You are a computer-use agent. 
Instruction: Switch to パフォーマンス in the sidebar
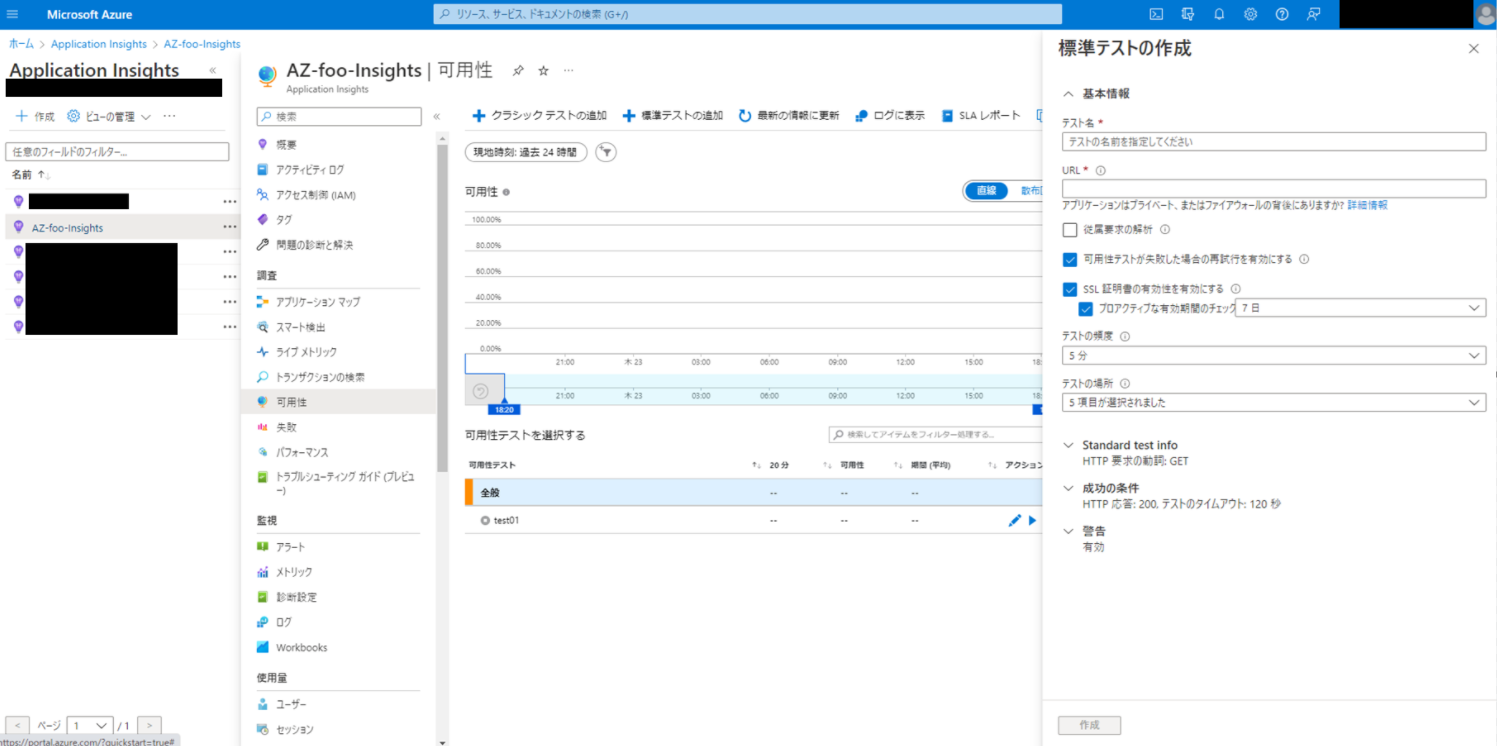(300, 452)
